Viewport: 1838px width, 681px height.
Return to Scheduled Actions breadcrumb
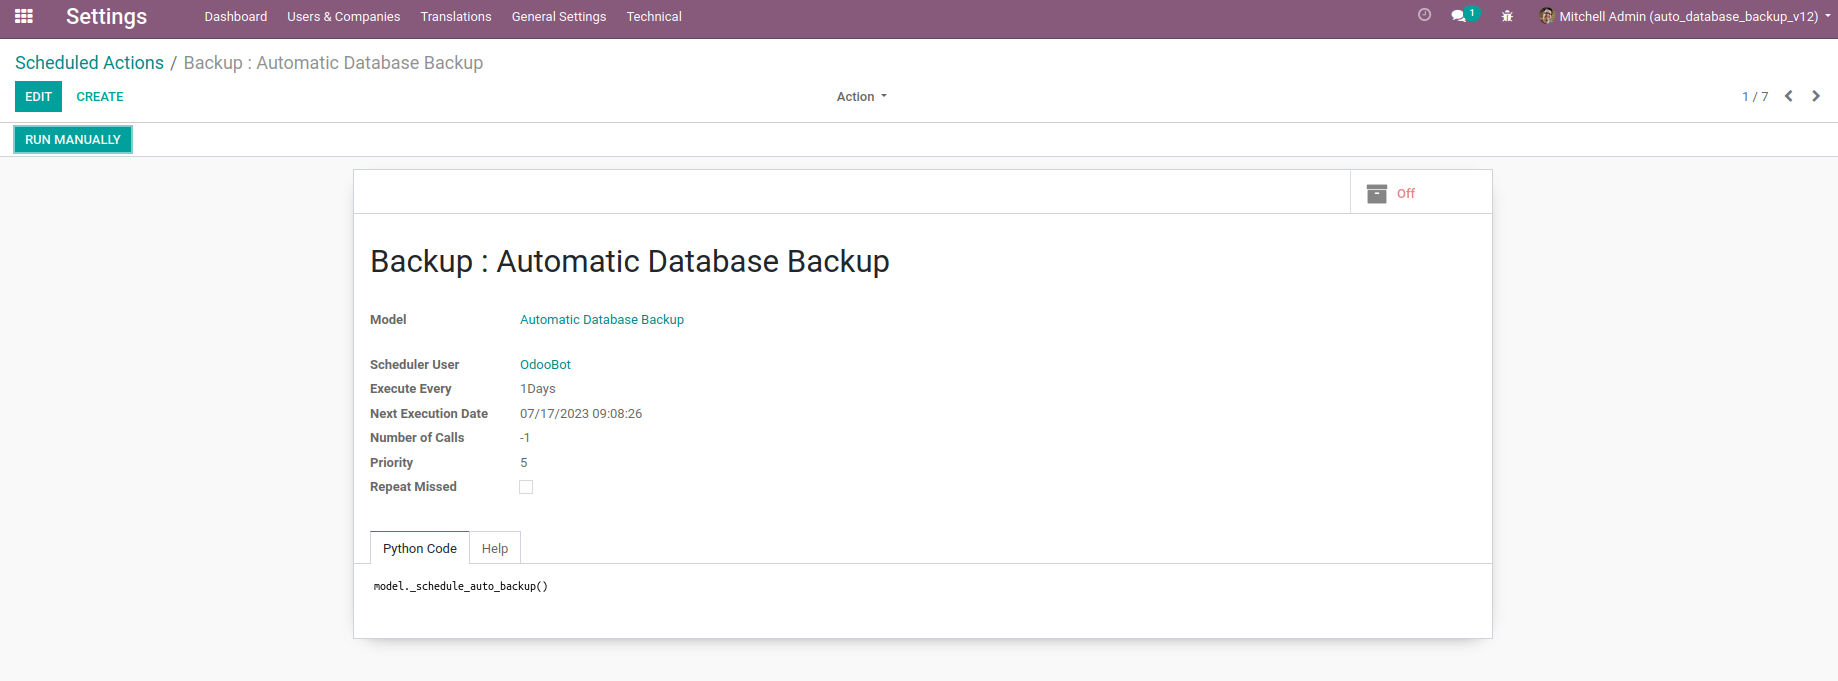tap(89, 63)
